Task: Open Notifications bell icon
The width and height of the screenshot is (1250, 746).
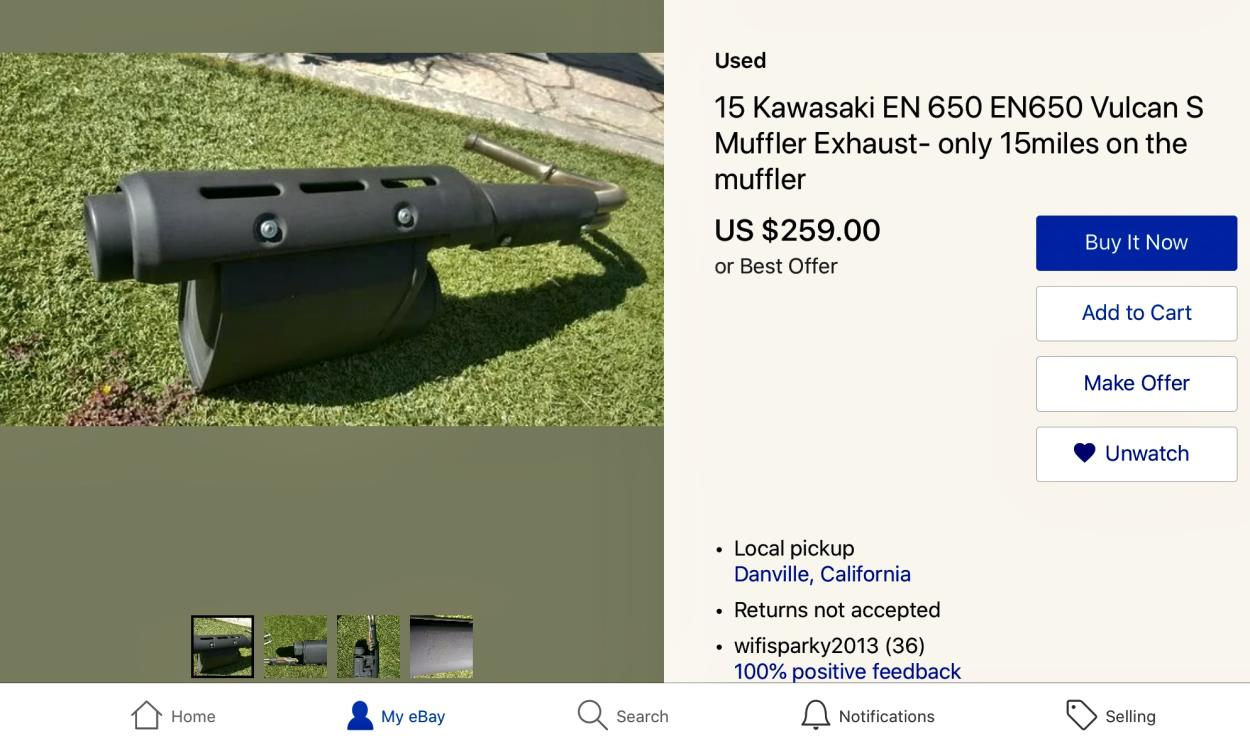Action: pos(815,715)
